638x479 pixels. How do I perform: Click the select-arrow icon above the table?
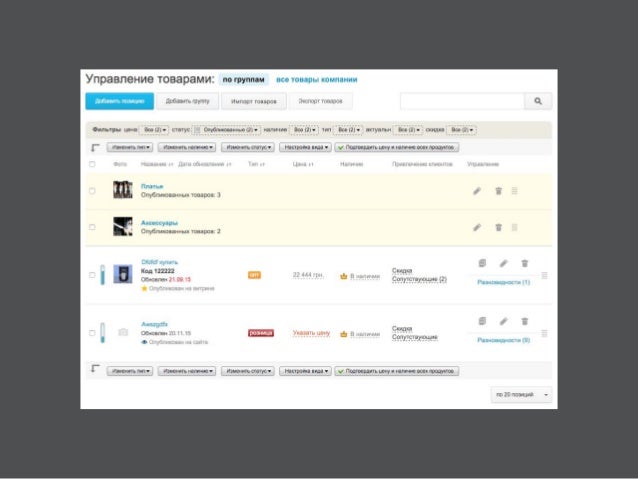coord(95,147)
